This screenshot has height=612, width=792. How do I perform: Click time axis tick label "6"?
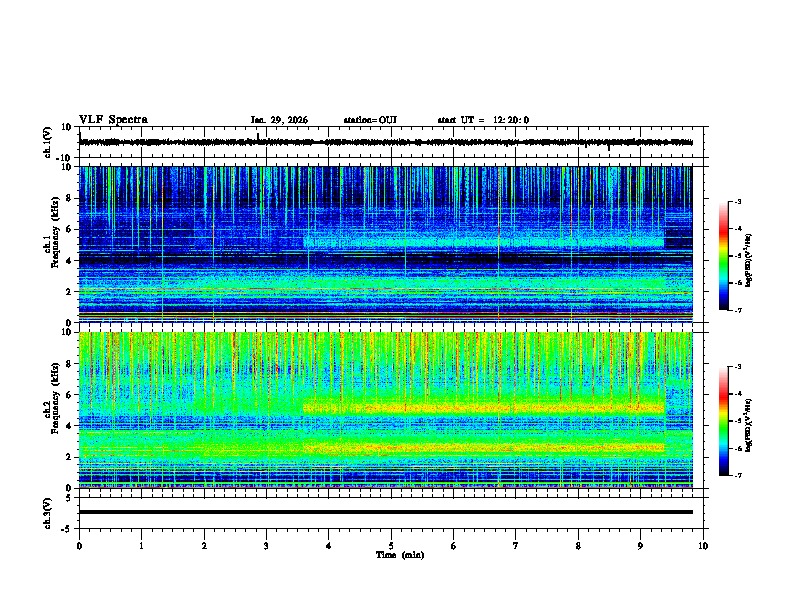tap(454, 546)
